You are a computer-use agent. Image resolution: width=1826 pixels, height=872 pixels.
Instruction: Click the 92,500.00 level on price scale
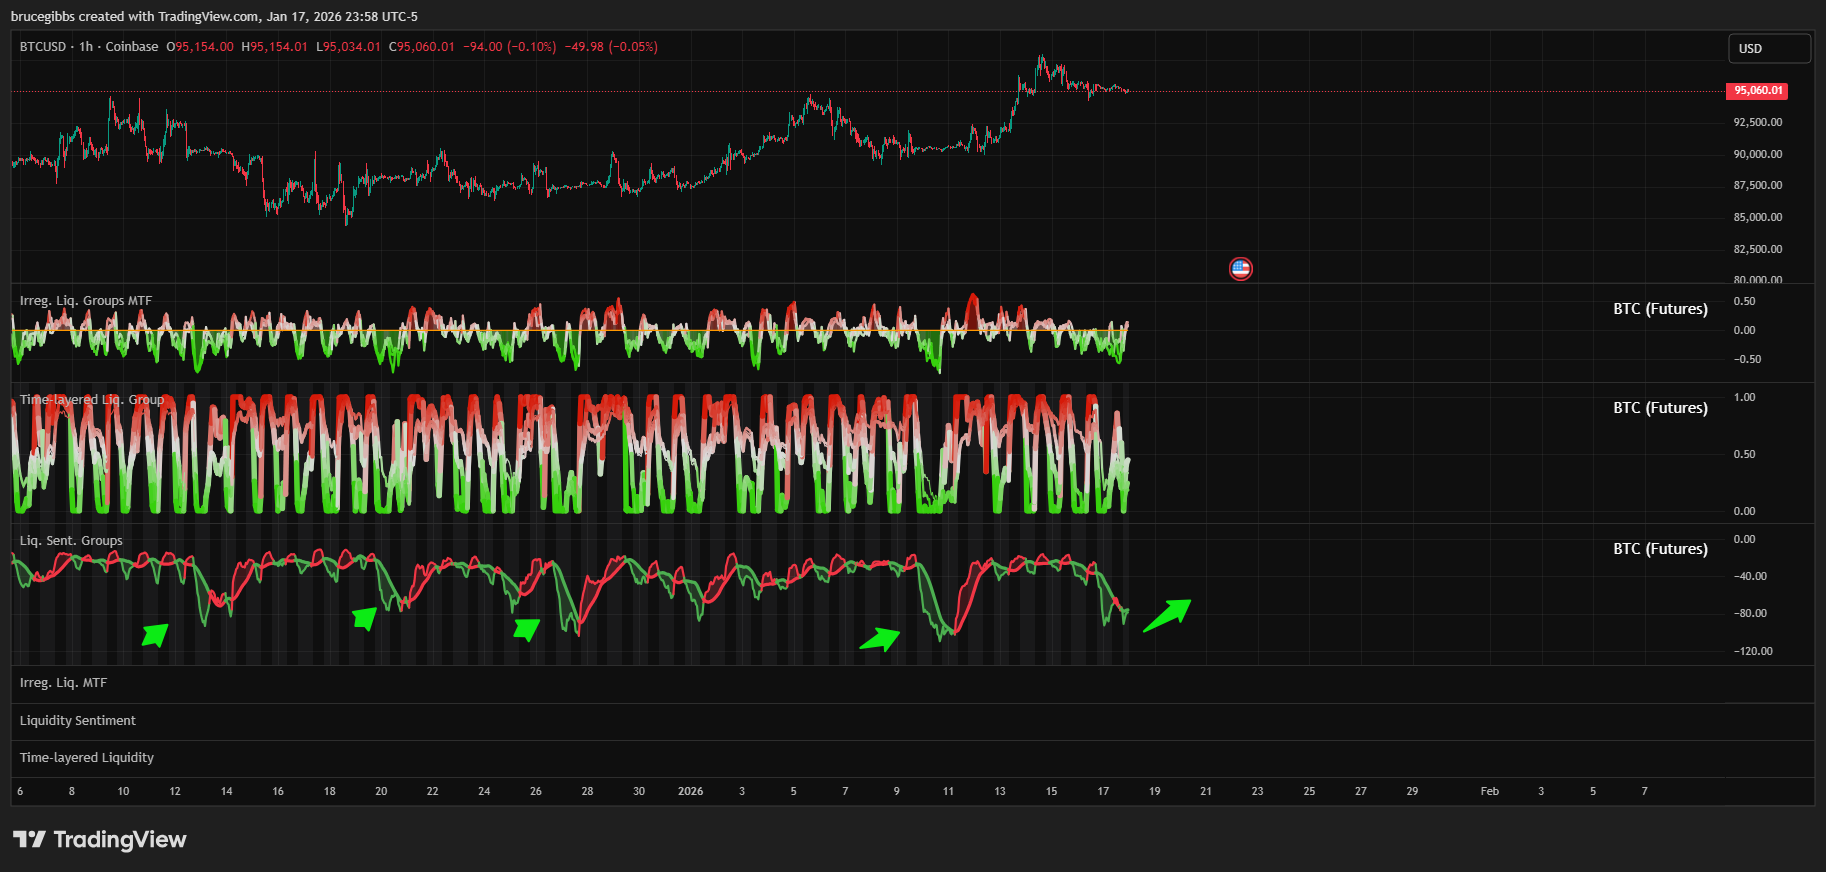point(1757,122)
